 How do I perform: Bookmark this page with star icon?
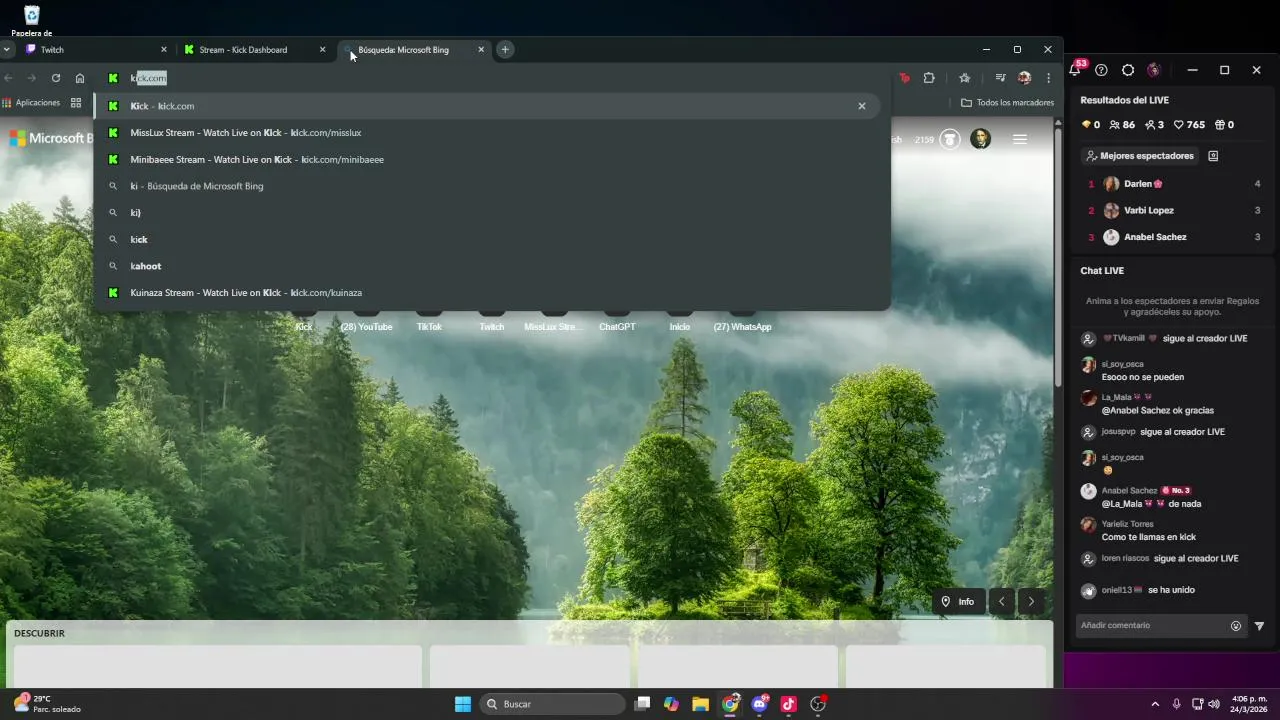(x=965, y=78)
